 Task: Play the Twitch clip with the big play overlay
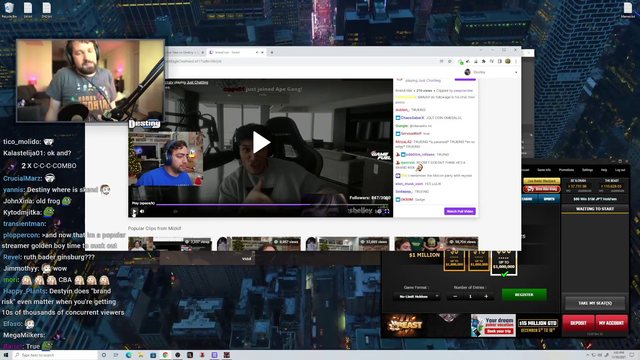coord(260,142)
